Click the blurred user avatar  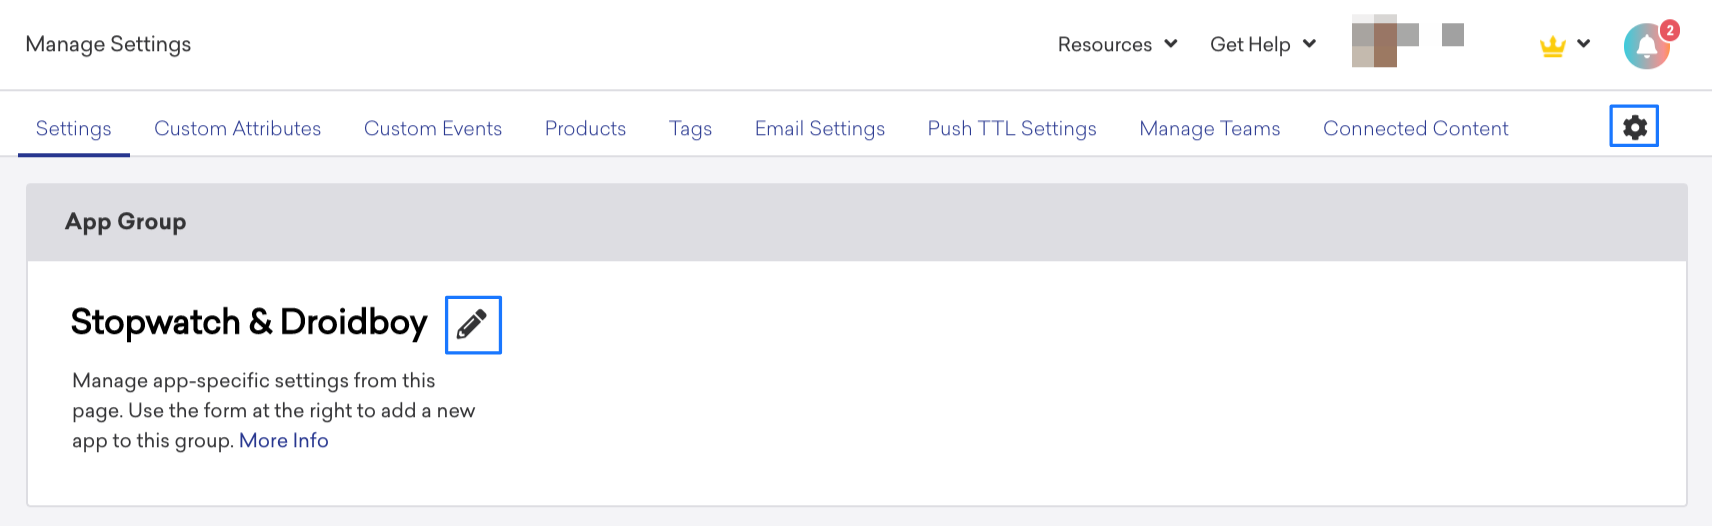coord(1385,41)
